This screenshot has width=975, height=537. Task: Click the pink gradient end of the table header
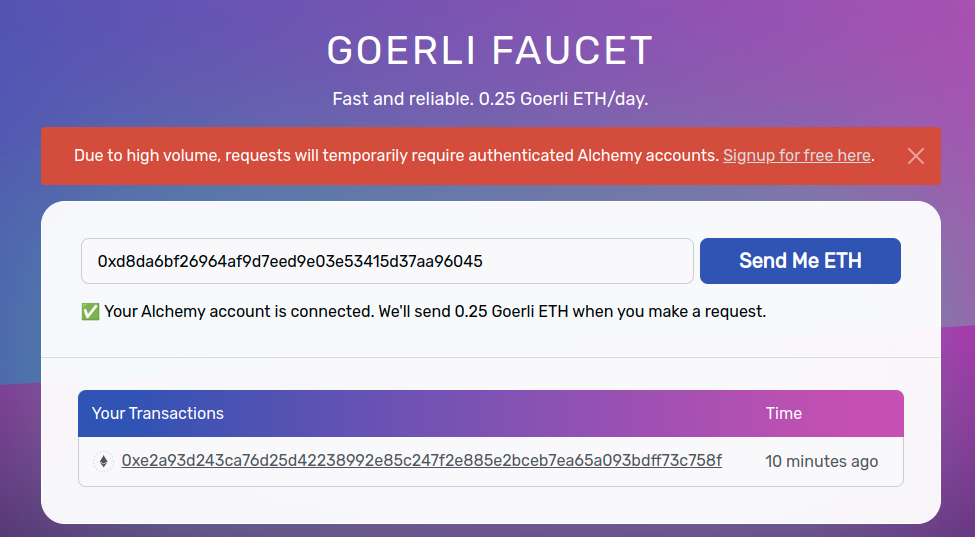click(x=870, y=413)
